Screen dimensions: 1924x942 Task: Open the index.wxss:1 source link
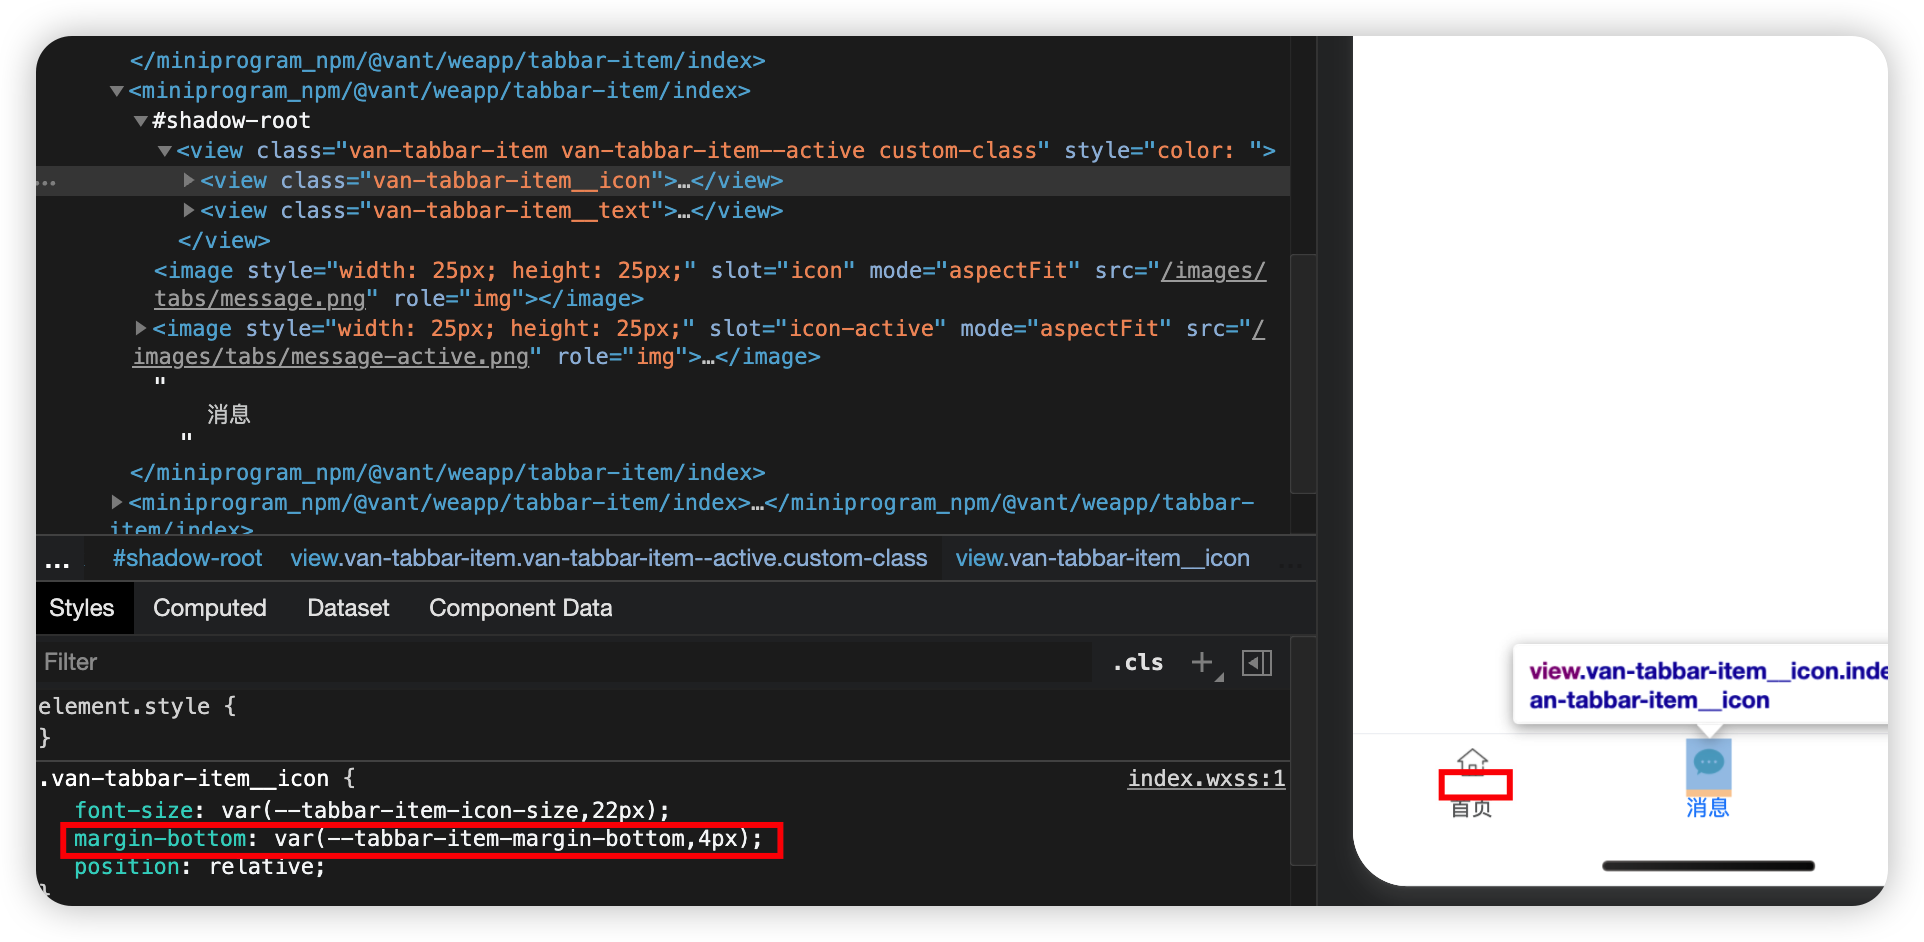[x=1206, y=778]
